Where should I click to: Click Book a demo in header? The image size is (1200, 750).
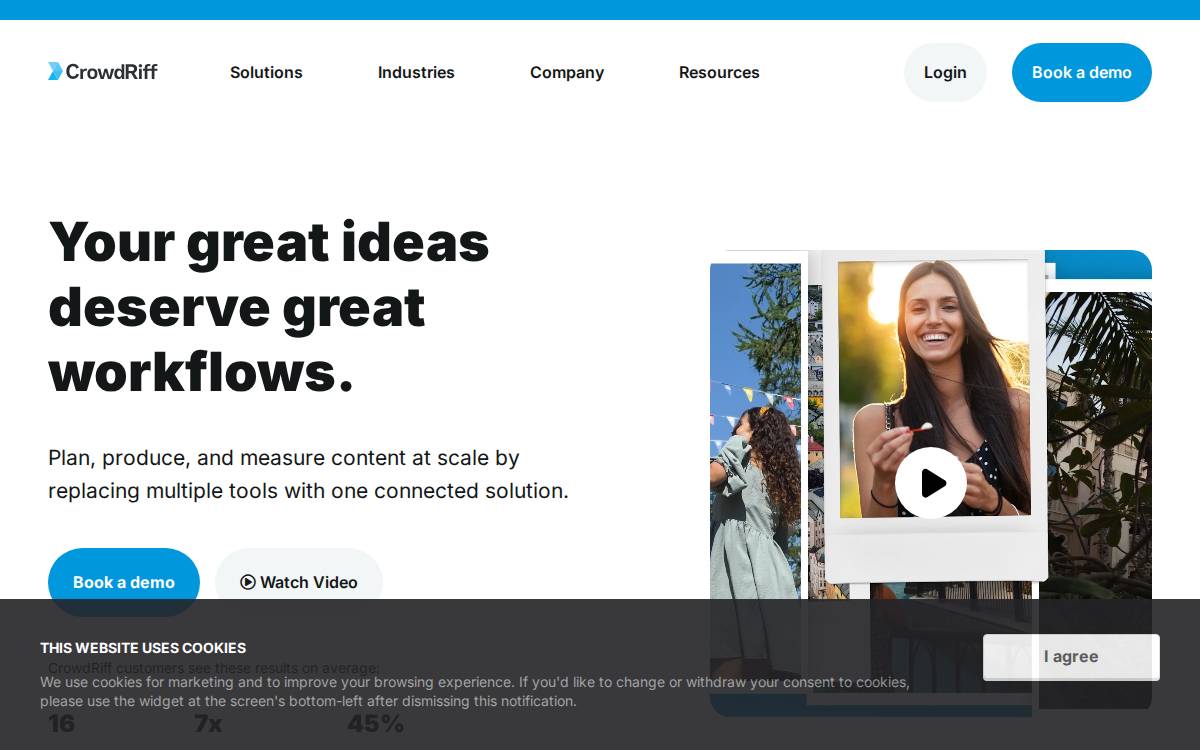(x=1082, y=72)
